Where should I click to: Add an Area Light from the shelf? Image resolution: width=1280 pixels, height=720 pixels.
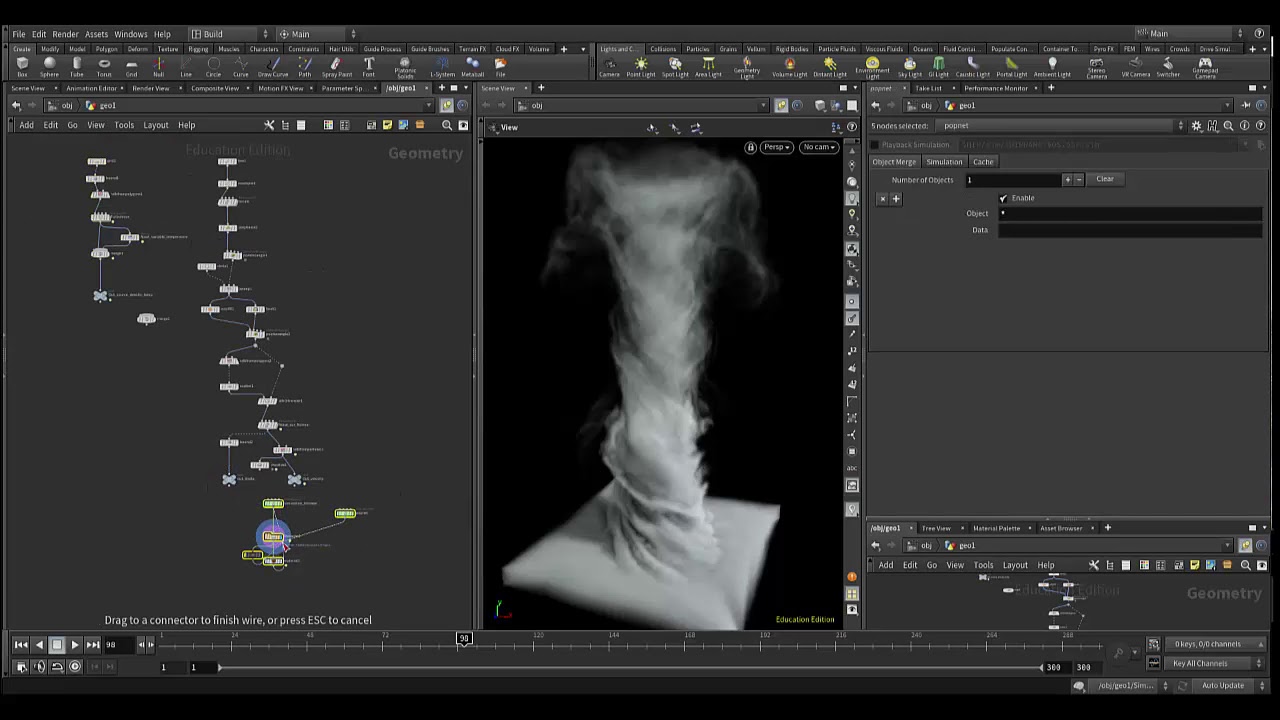click(708, 67)
